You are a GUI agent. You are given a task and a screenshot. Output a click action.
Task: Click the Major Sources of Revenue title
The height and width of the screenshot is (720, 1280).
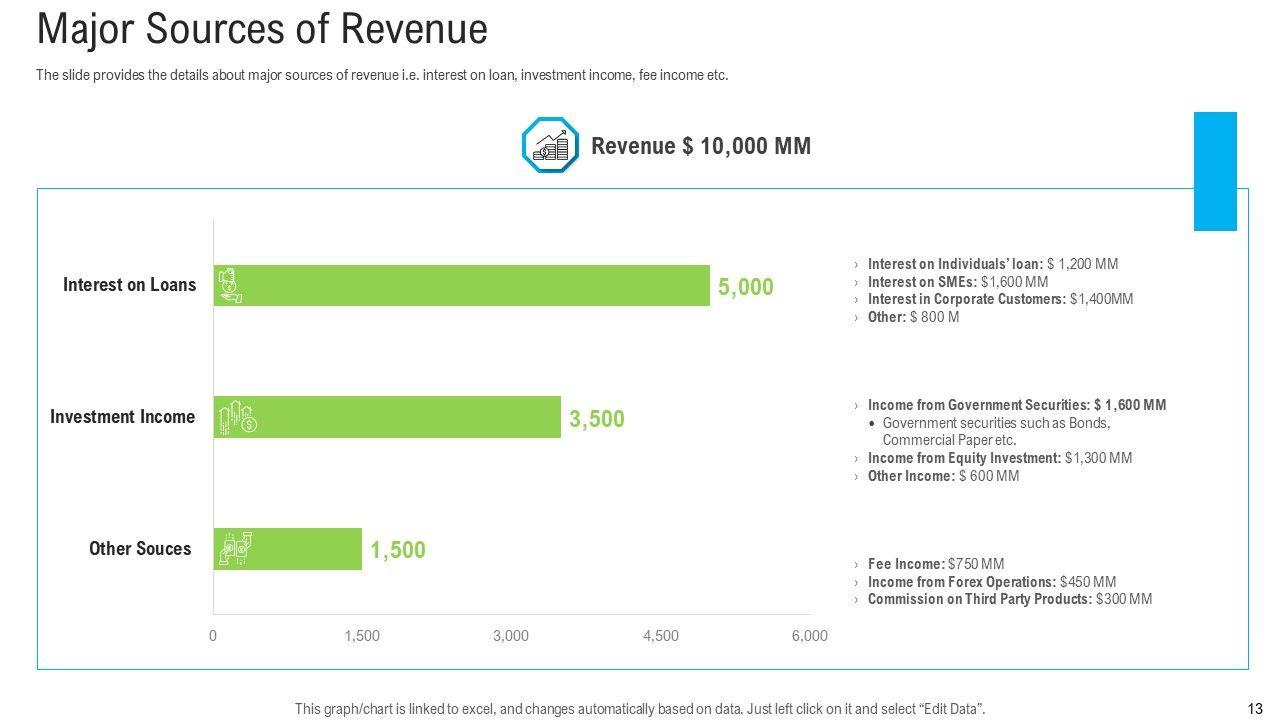(x=262, y=29)
